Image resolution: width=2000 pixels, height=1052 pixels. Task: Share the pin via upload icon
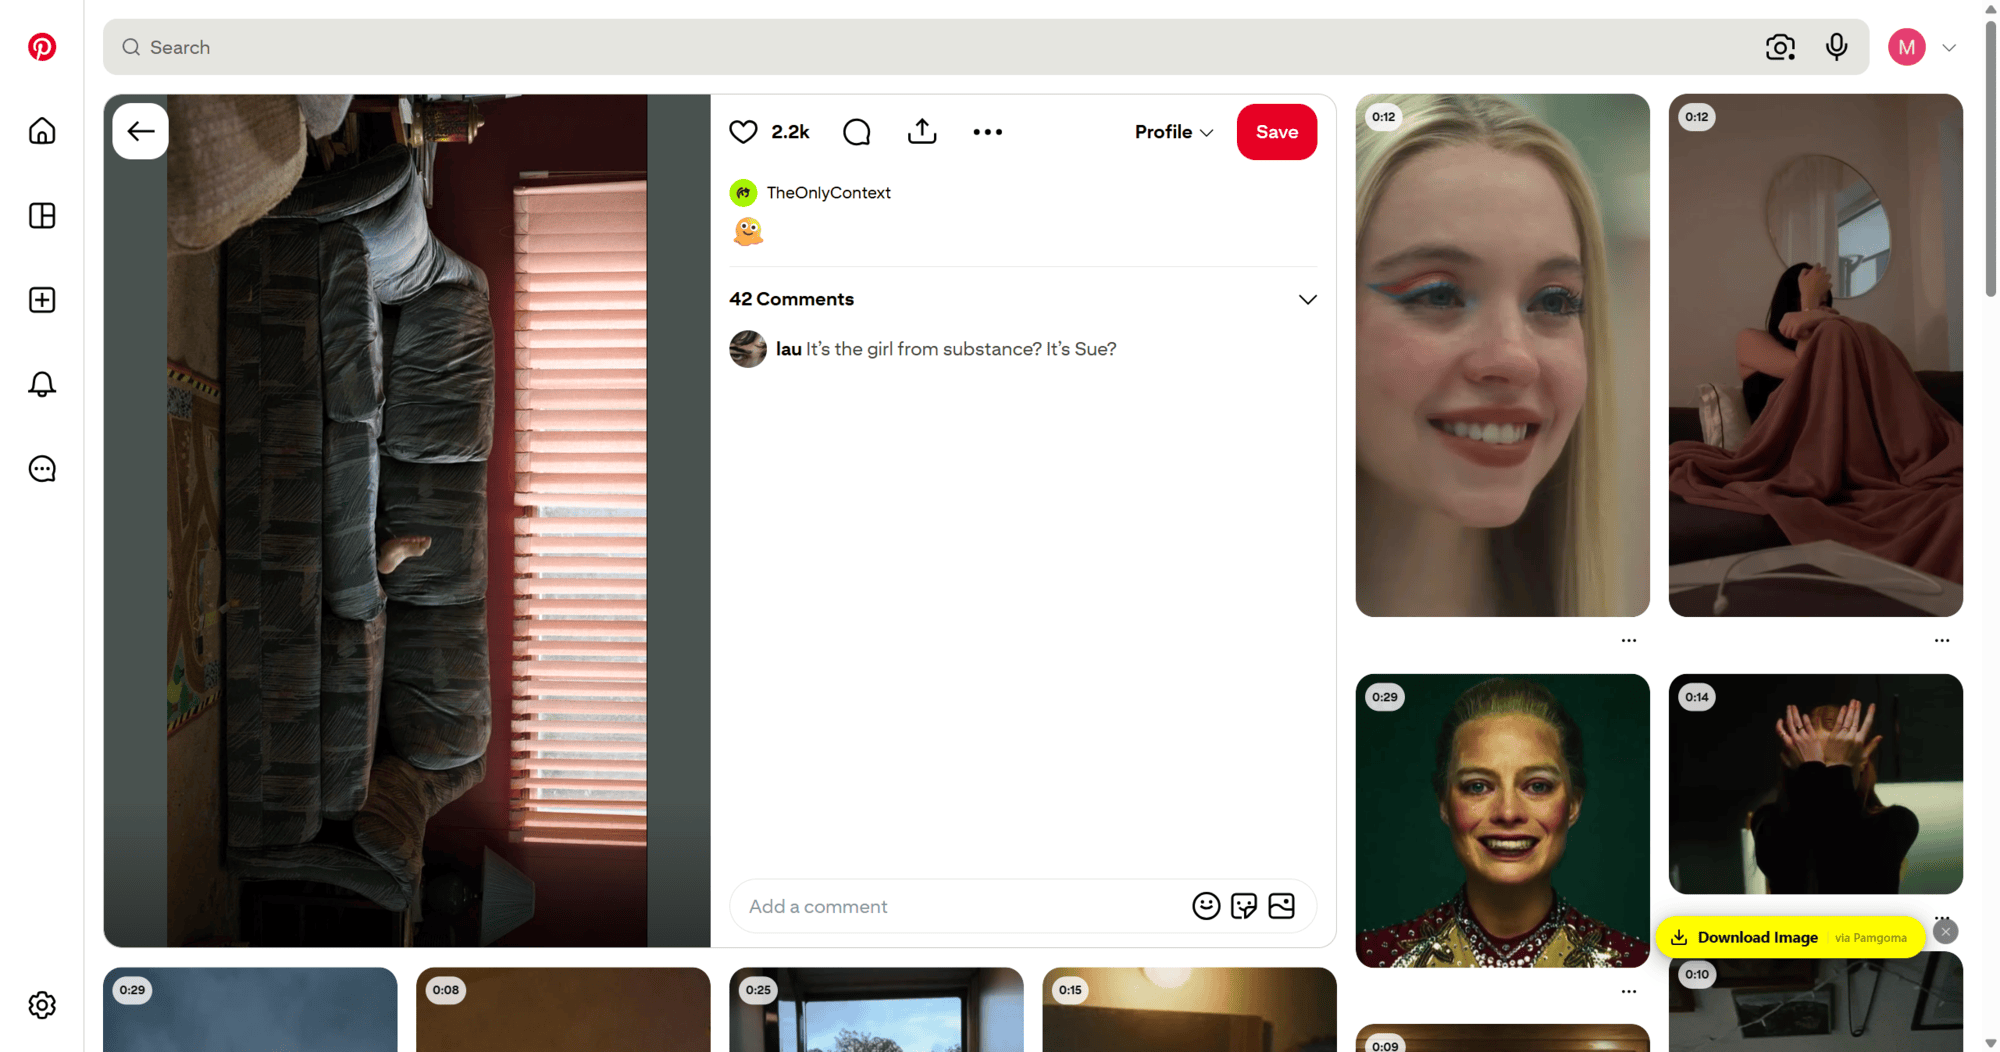[x=922, y=132]
